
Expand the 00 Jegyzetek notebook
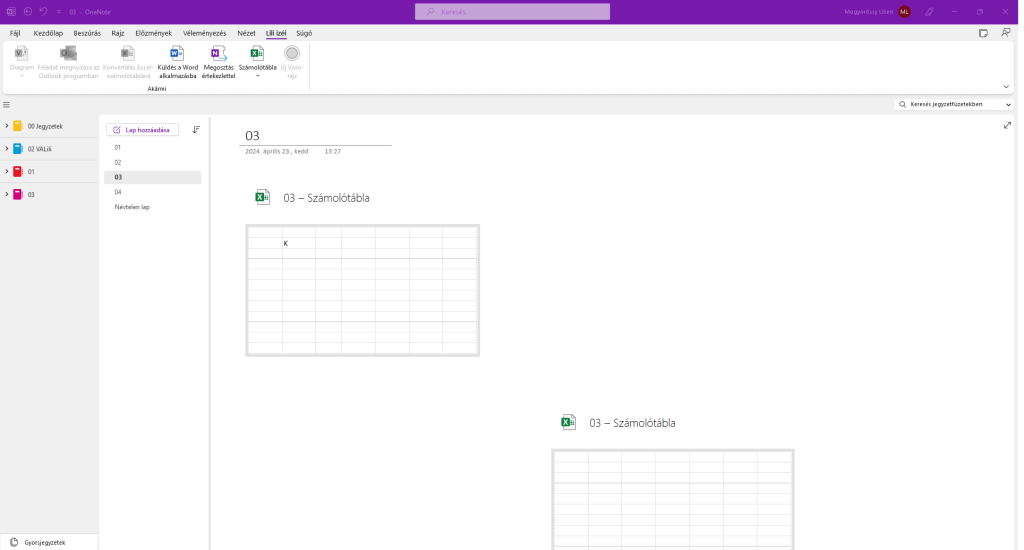(x=7, y=126)
